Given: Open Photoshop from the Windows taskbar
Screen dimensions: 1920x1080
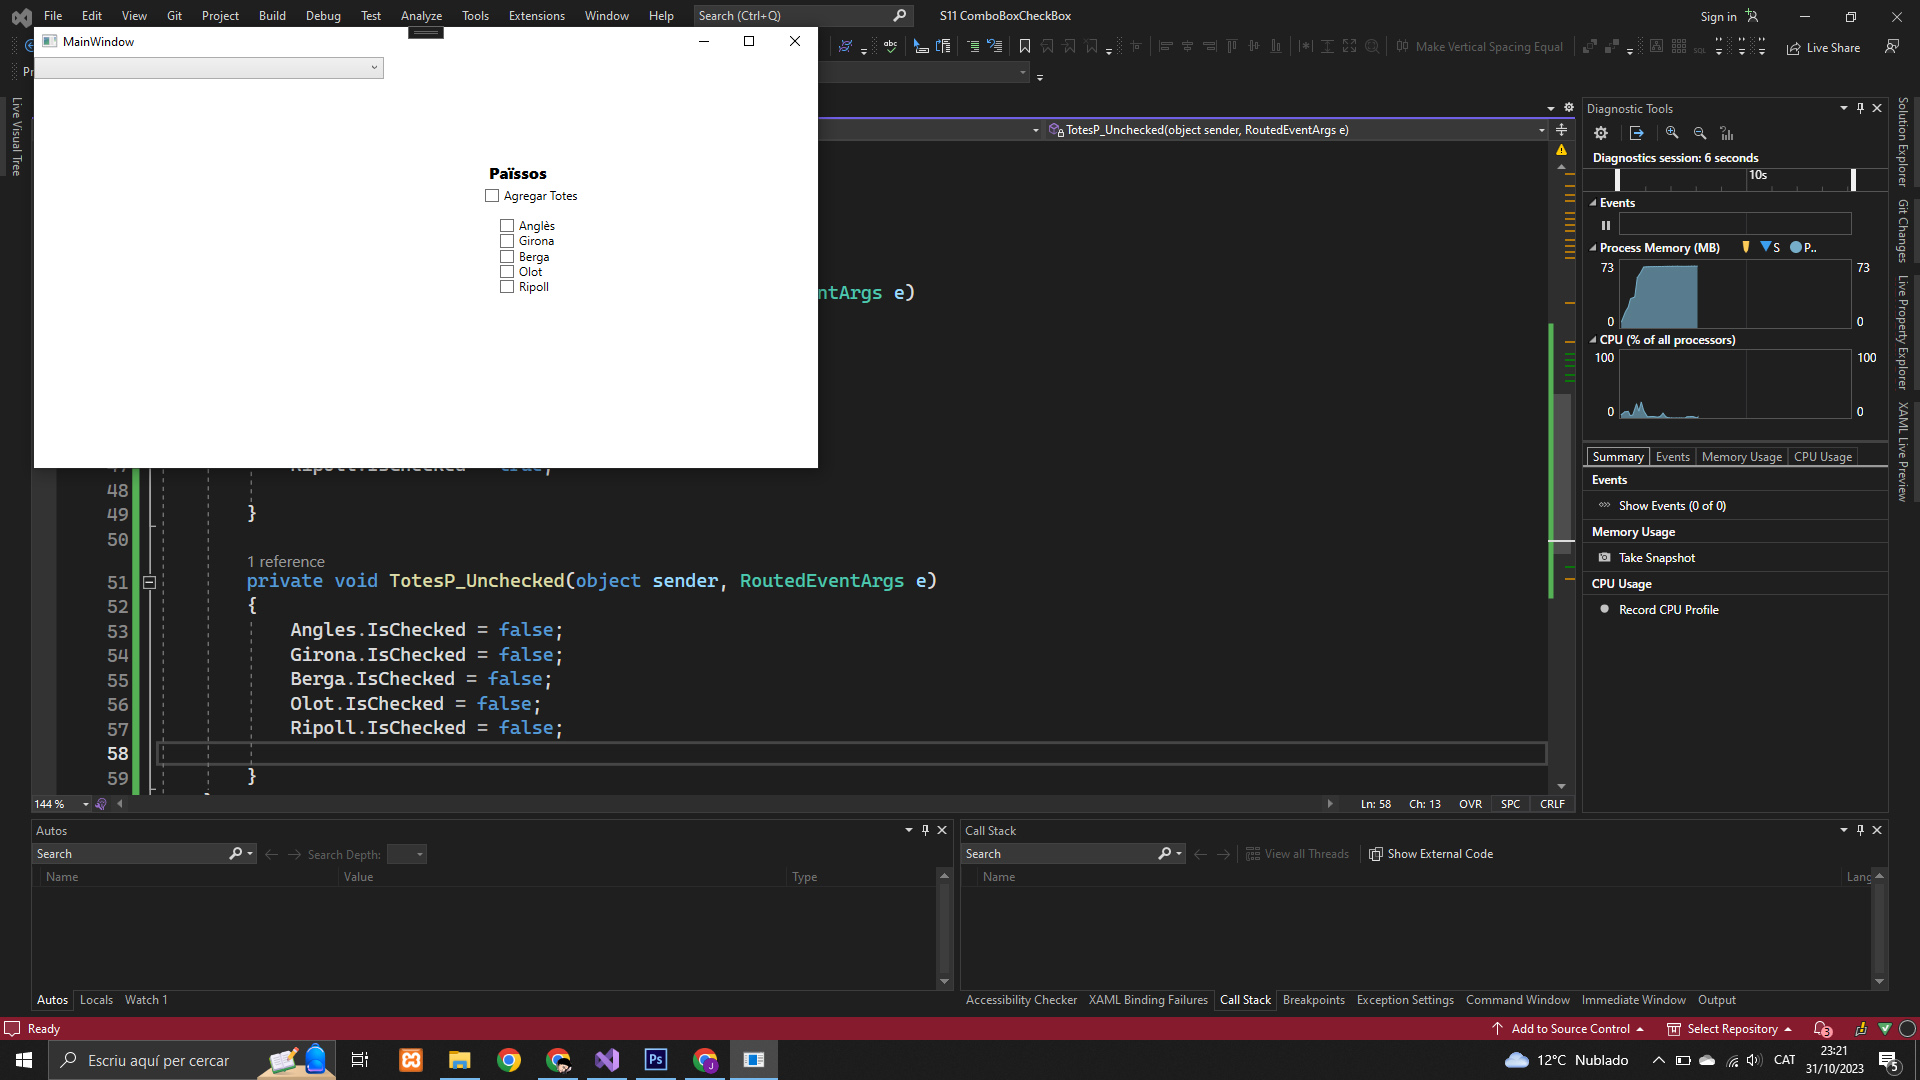Looking at the screenshot, I should pos(656,1060).
